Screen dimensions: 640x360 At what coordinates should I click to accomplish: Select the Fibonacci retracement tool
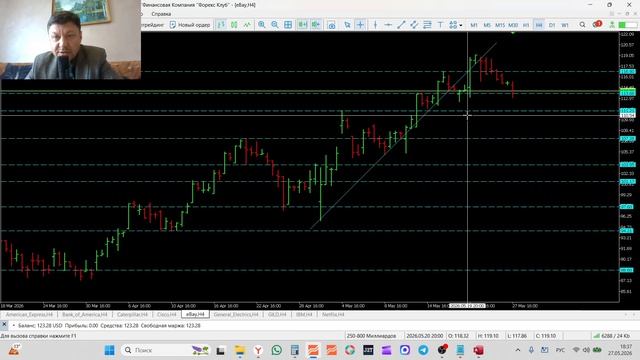427,25
